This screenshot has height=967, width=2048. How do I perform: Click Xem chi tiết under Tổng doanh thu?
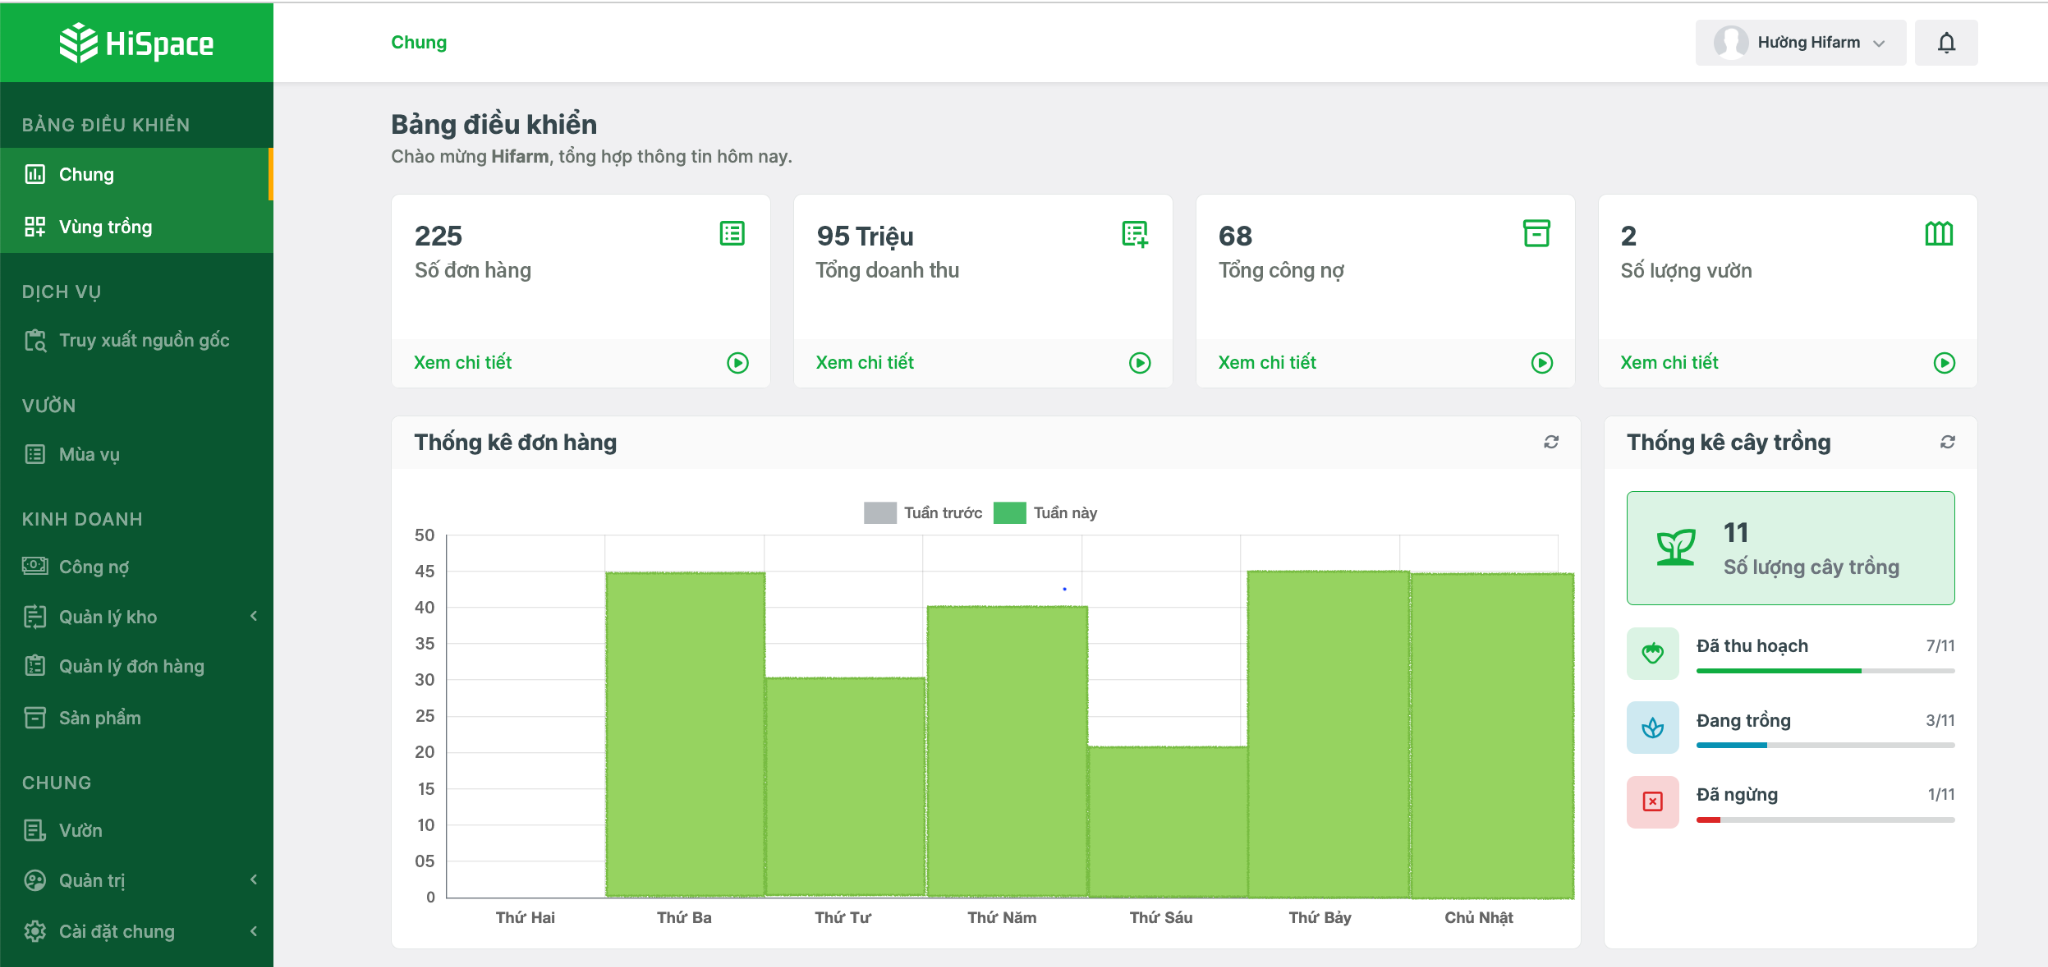pyautogui.click(x=864, y=363)
